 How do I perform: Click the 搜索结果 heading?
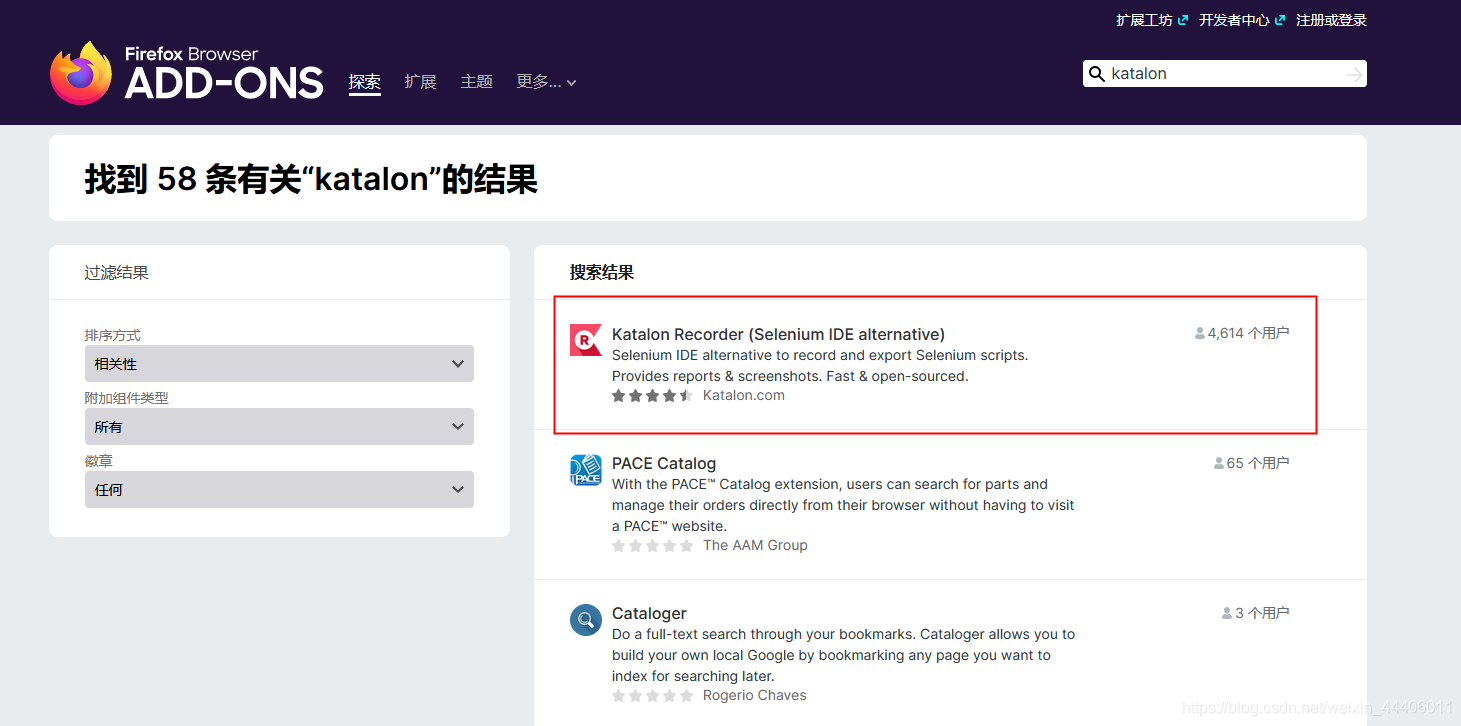click(x=602, y=273)
